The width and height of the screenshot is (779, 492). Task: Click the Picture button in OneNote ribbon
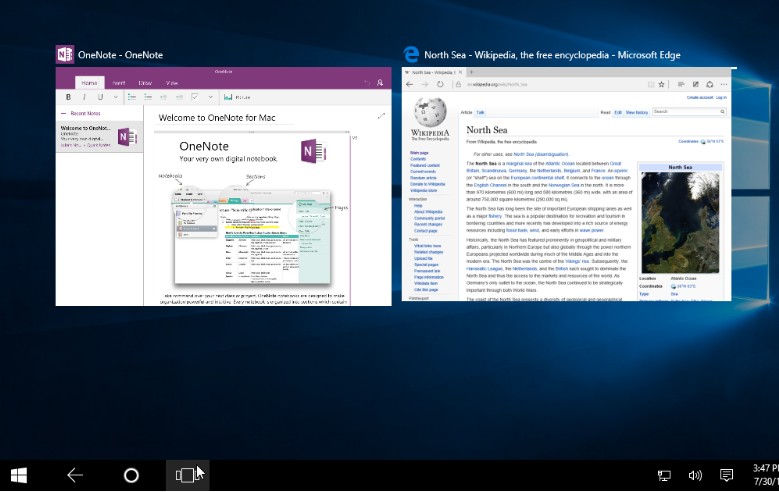(237, 97)
